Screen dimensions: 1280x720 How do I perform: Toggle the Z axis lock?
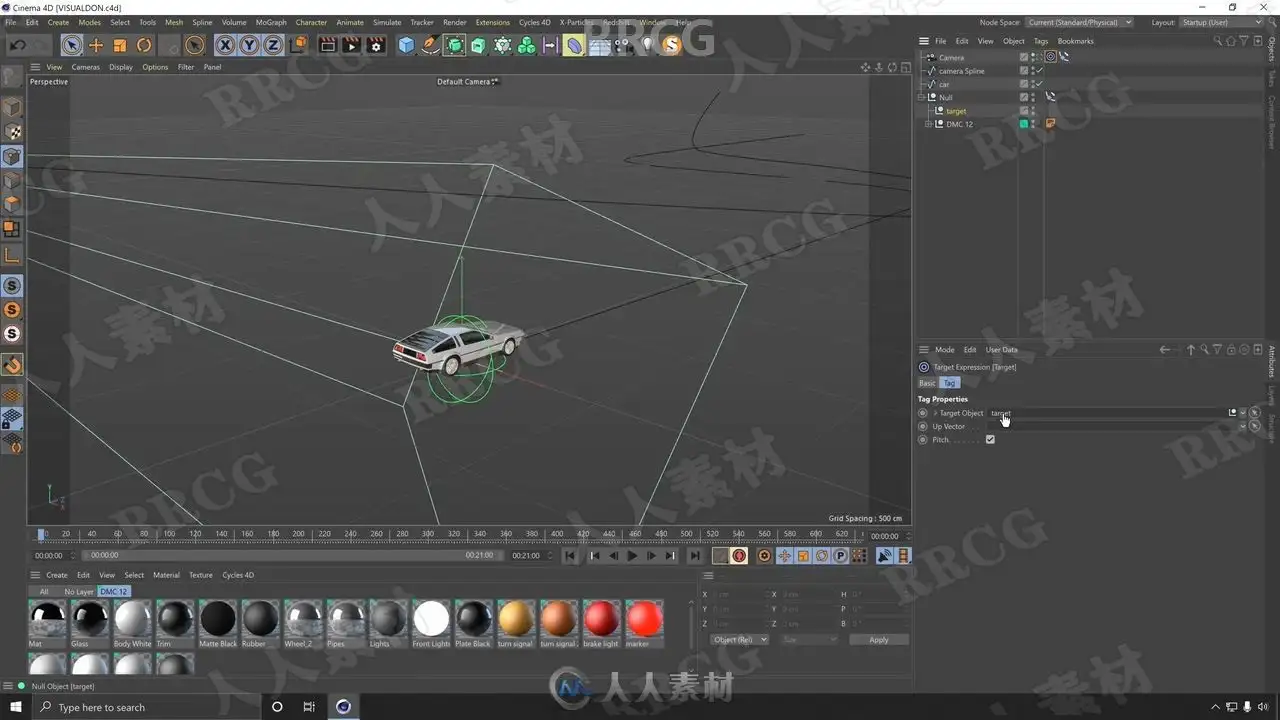tap(273, 45)
